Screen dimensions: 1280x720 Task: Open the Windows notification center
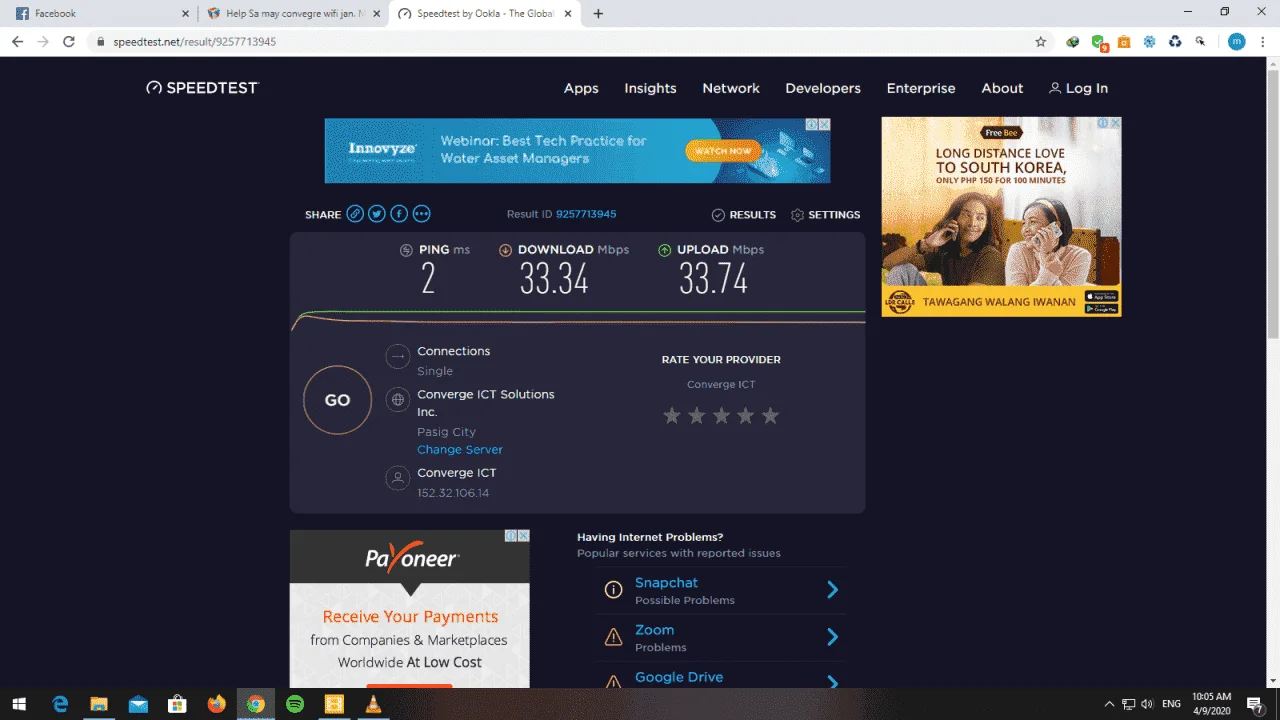[1255, 704]
